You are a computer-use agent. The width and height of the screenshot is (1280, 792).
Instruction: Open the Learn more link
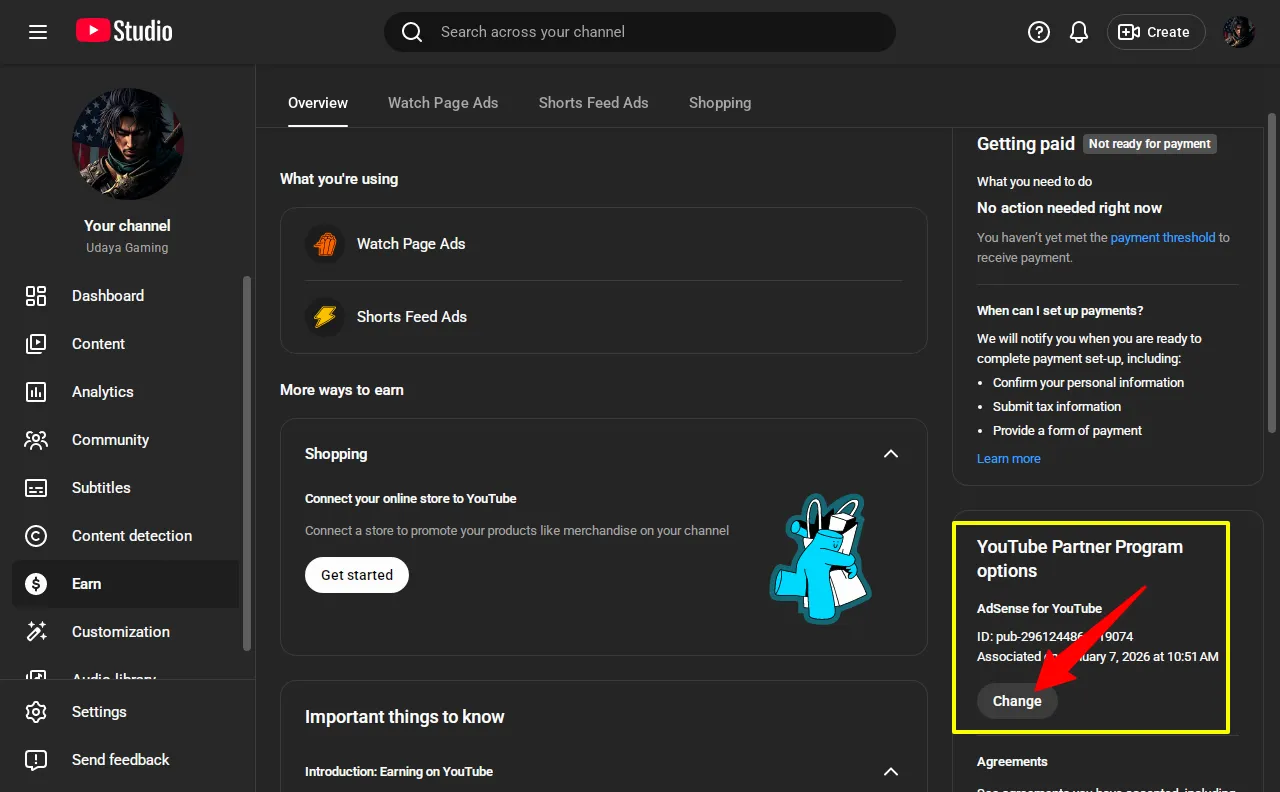point(1009,459)
